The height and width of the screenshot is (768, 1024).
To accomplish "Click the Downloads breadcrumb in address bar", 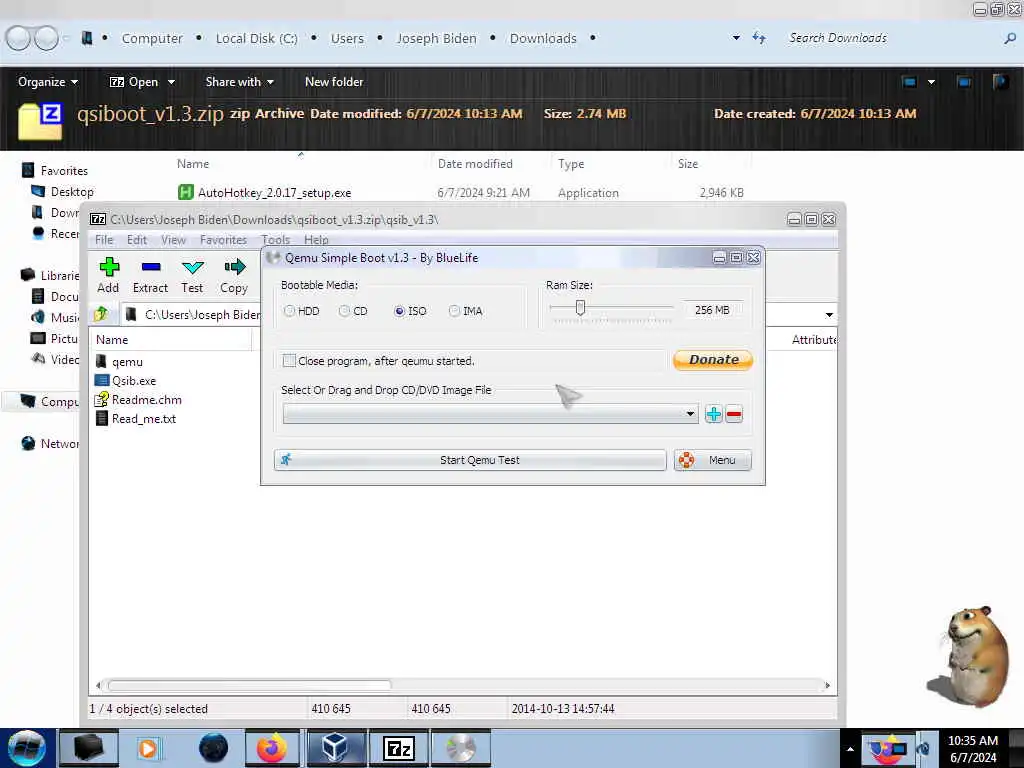I will coord(543,39).
